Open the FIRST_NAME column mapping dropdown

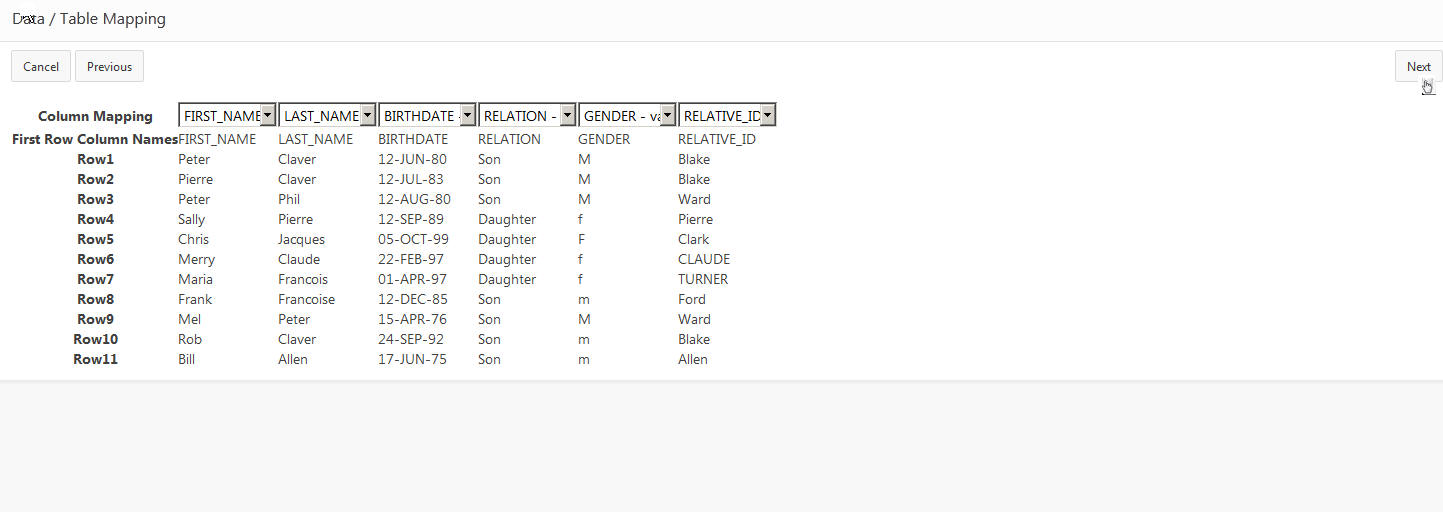[x=227, y=116]
